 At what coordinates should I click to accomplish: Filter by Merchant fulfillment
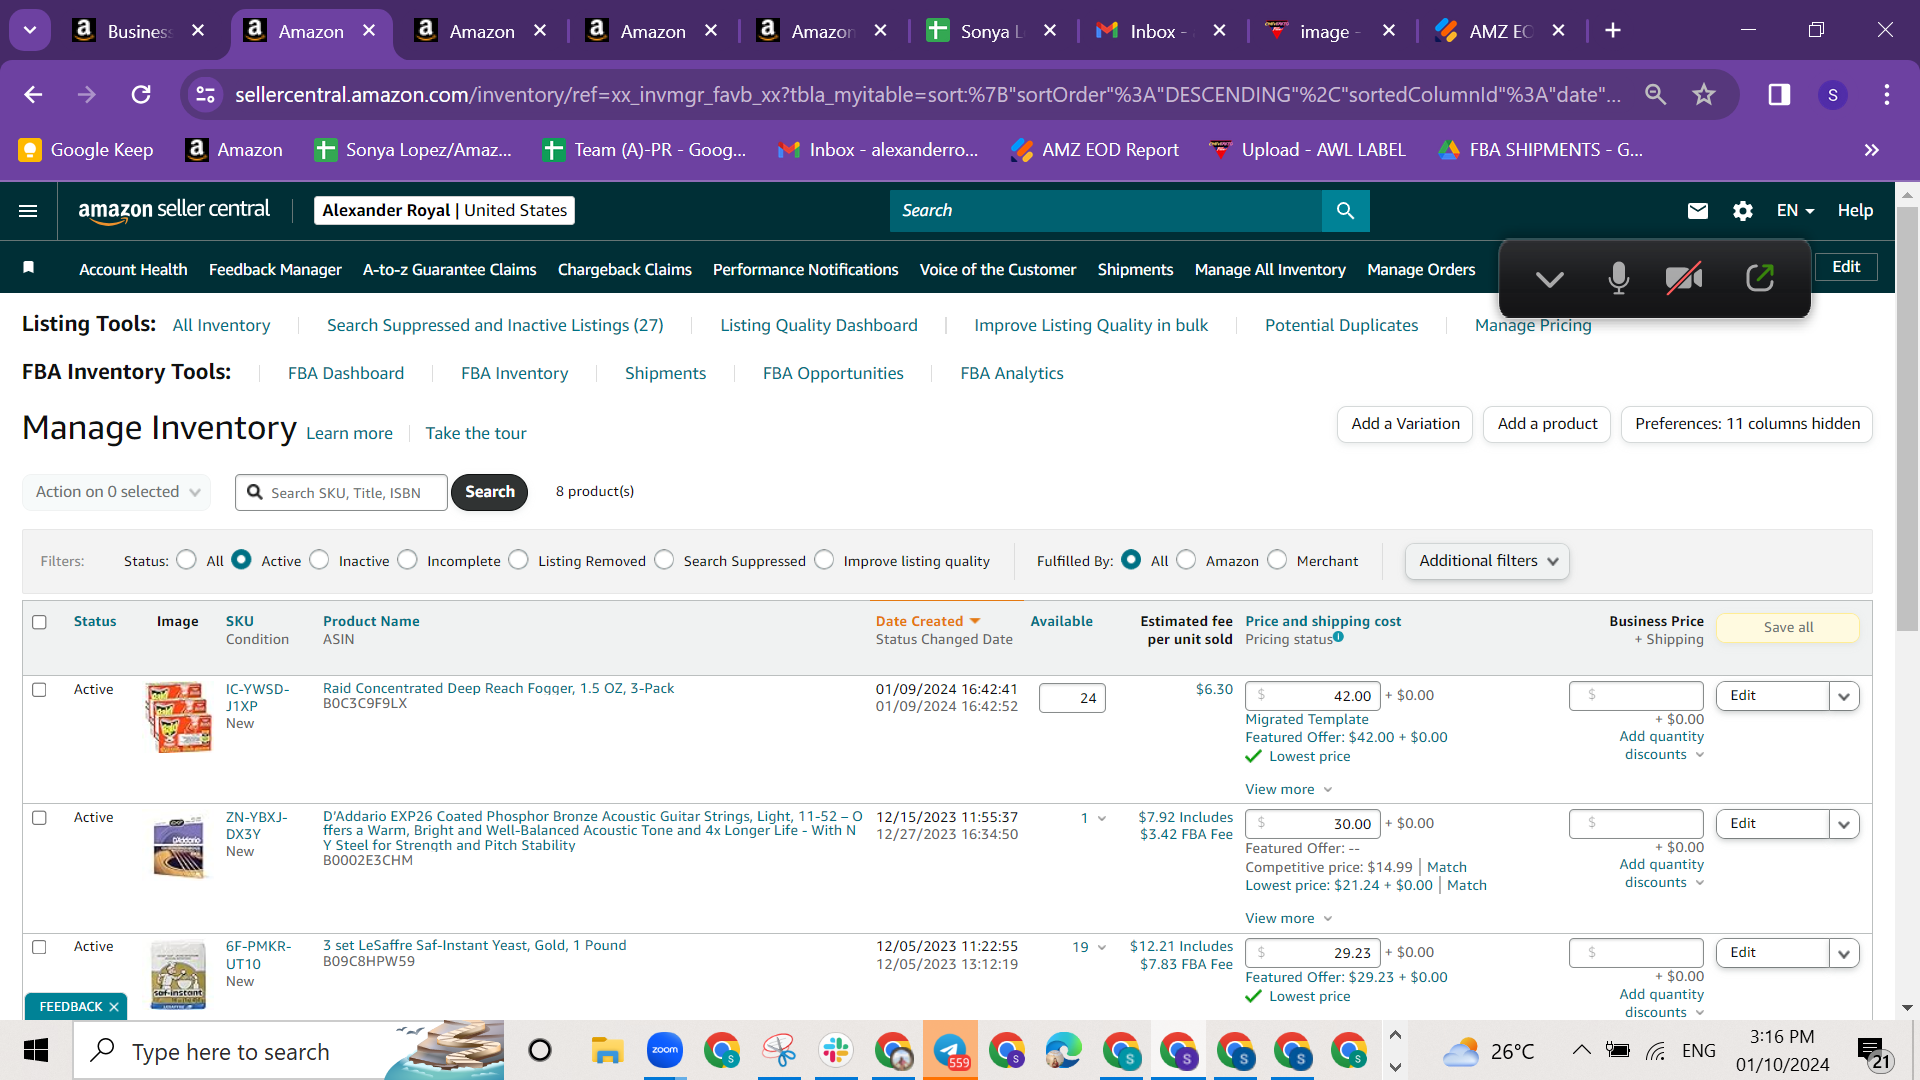1277,560
